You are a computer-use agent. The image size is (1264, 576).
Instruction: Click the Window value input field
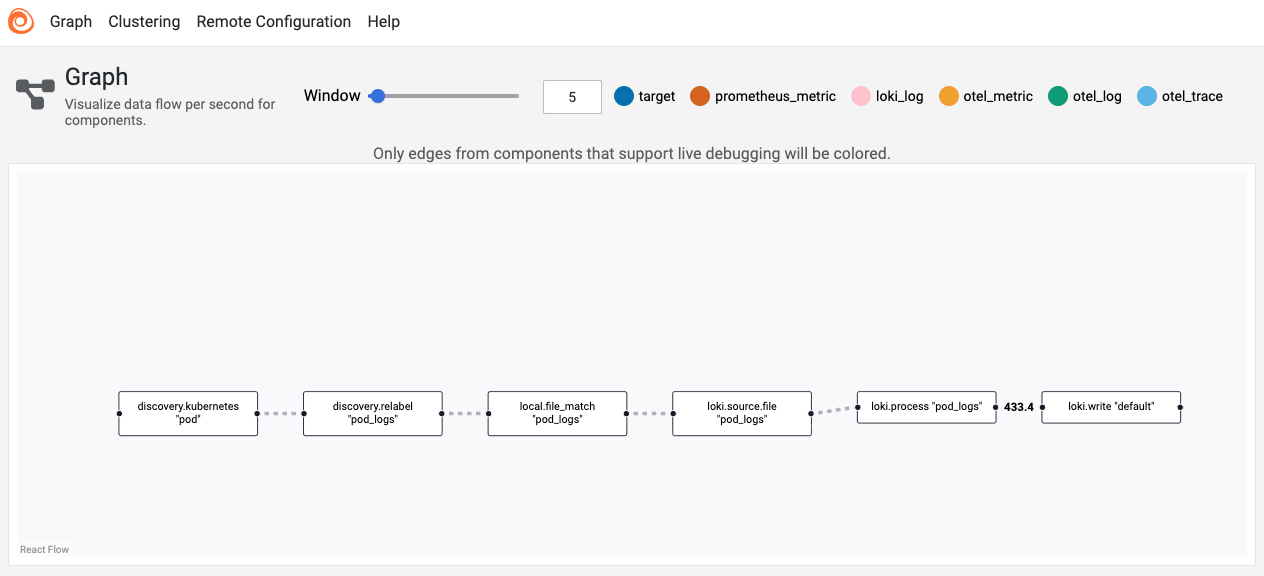(572, 97)
